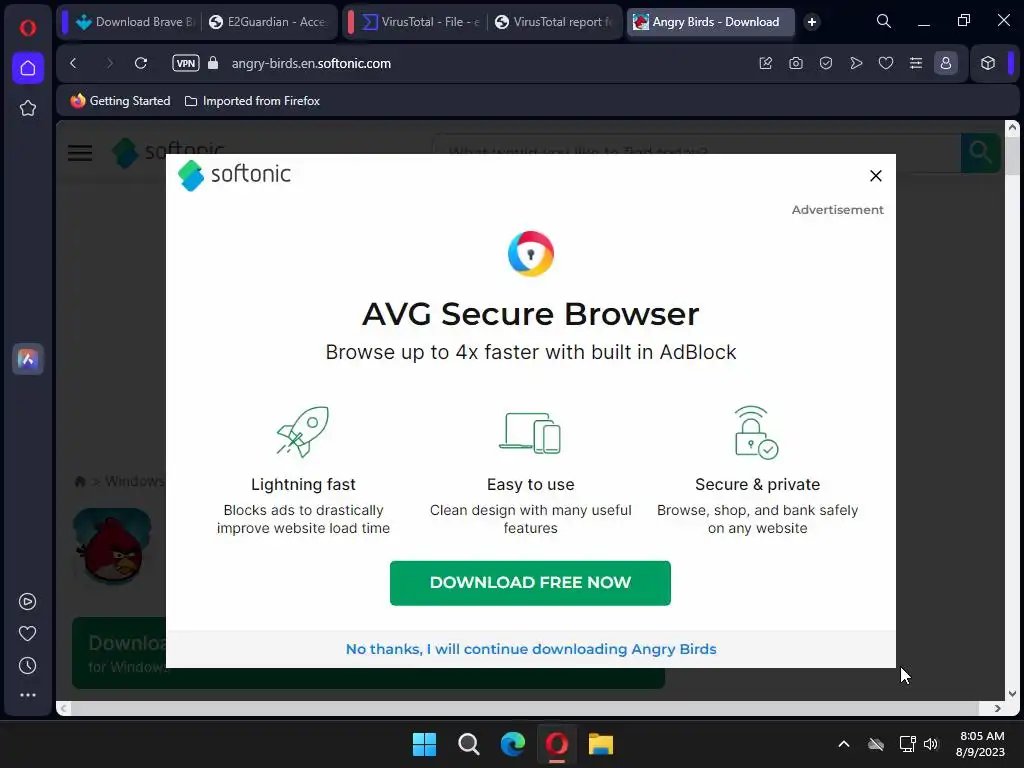Switch to Download Brave tab
The image size is (1024, 768).
(135, 22)
